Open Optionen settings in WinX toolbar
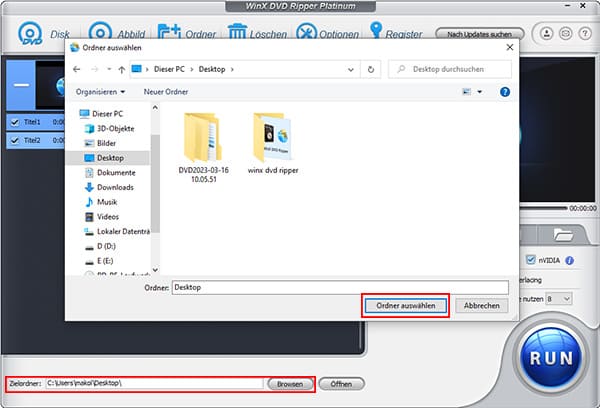The image size is (600, 408). (307, 32)
